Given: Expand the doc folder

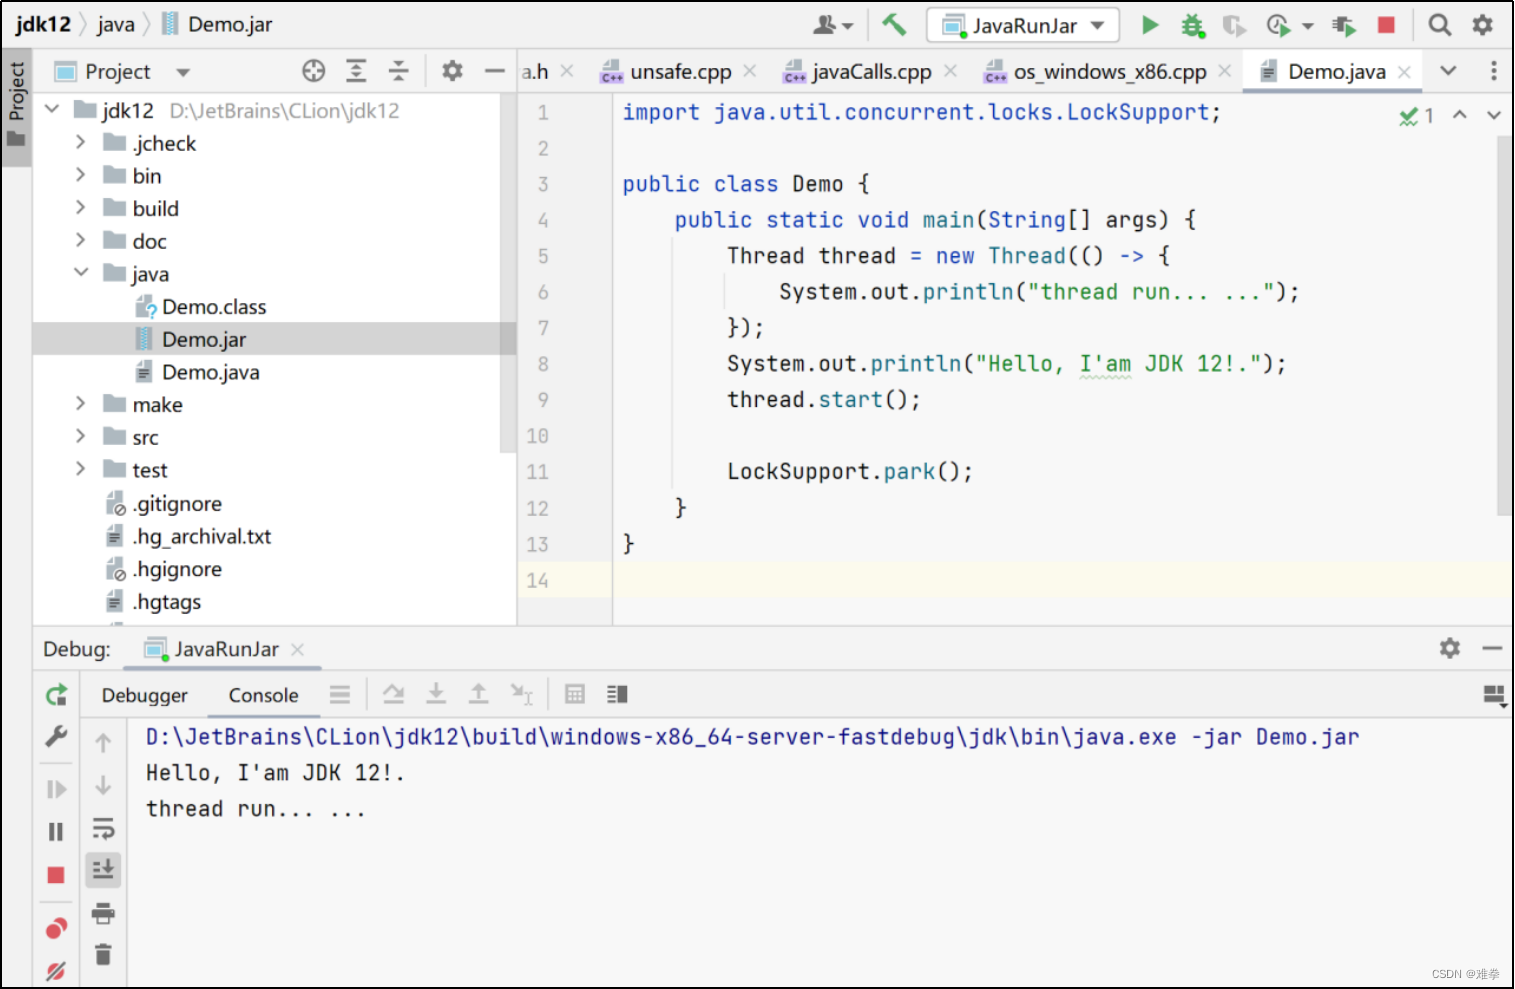Looking at the screenshot, I should (81, 240).
